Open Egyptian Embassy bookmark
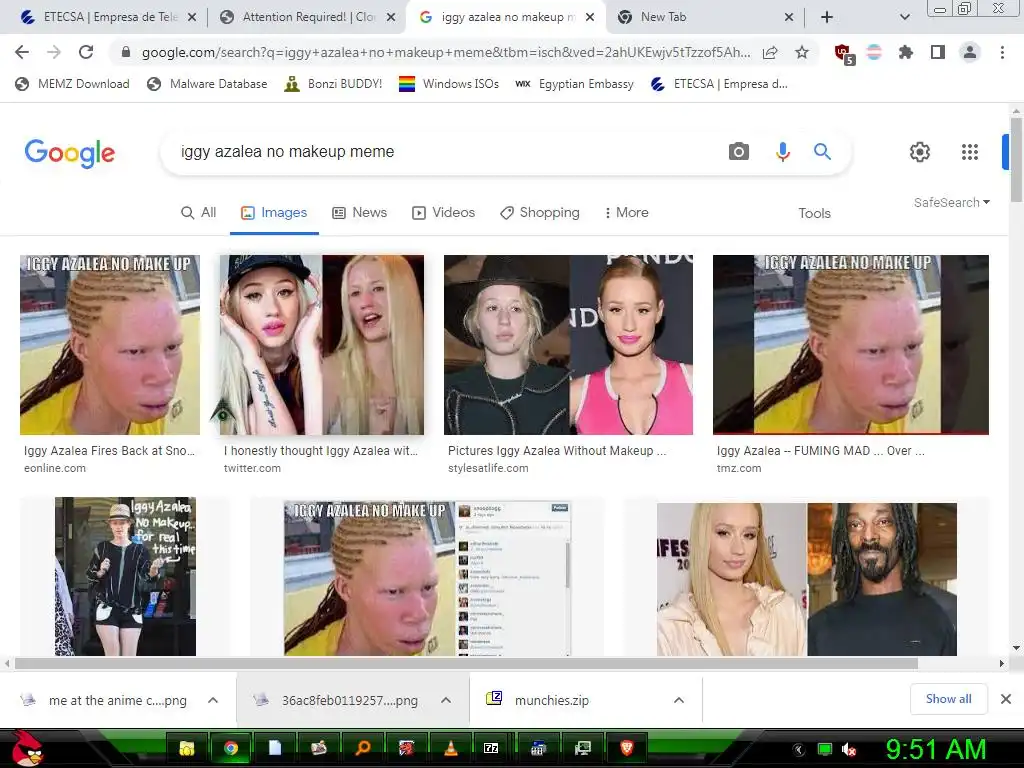1024x768 pixels. tap(574, 84)
